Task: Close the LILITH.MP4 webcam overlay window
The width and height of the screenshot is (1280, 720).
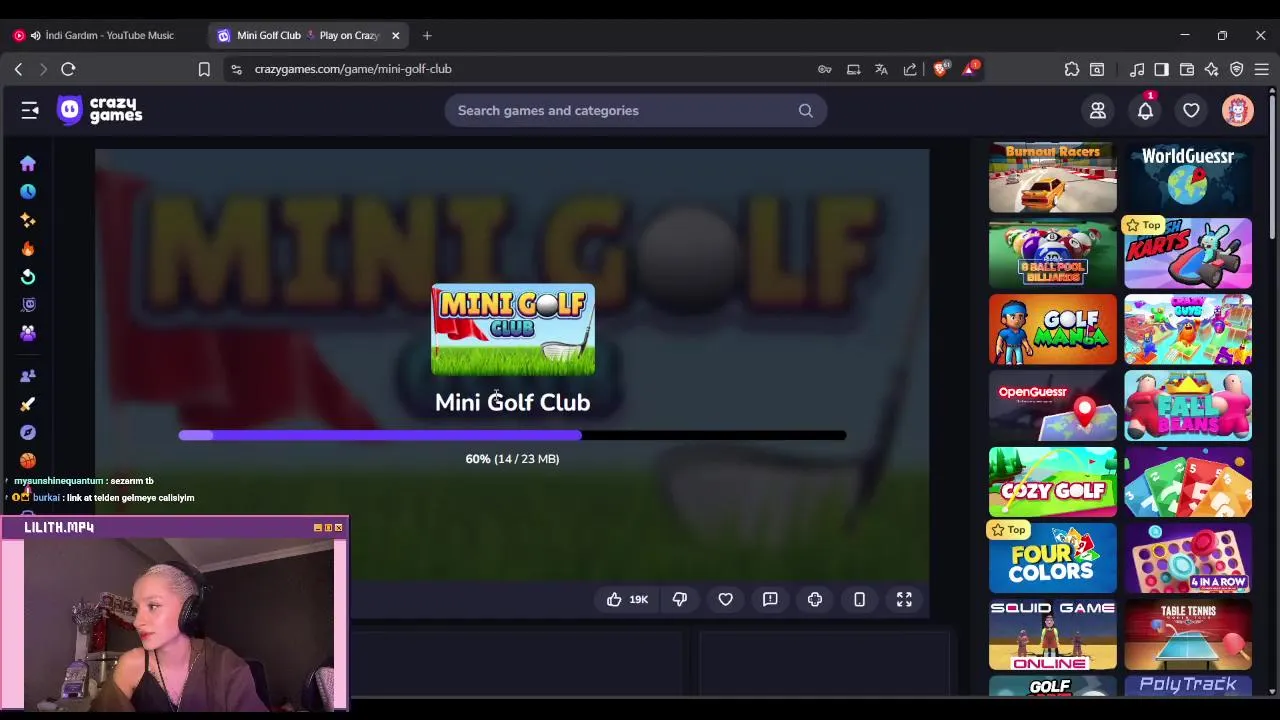Action: (x=339, y=527)
